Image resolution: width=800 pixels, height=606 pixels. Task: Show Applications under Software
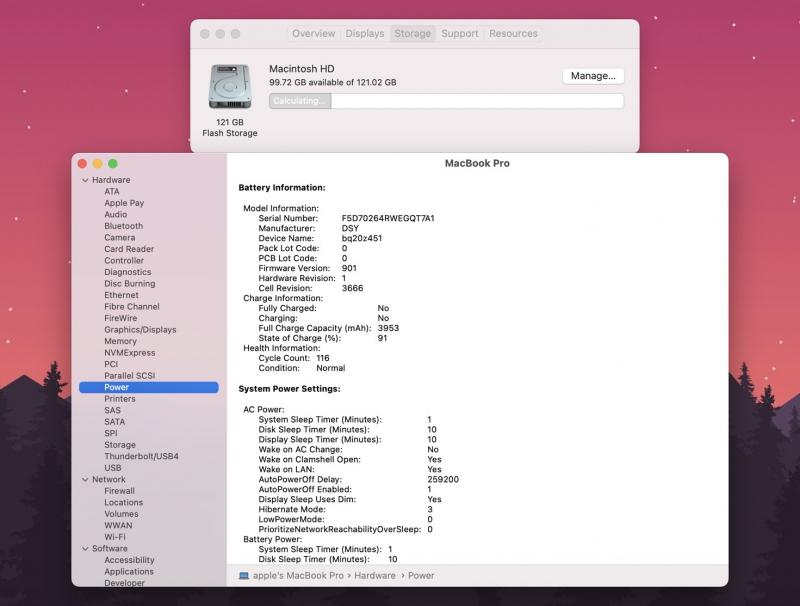(129, 572)
